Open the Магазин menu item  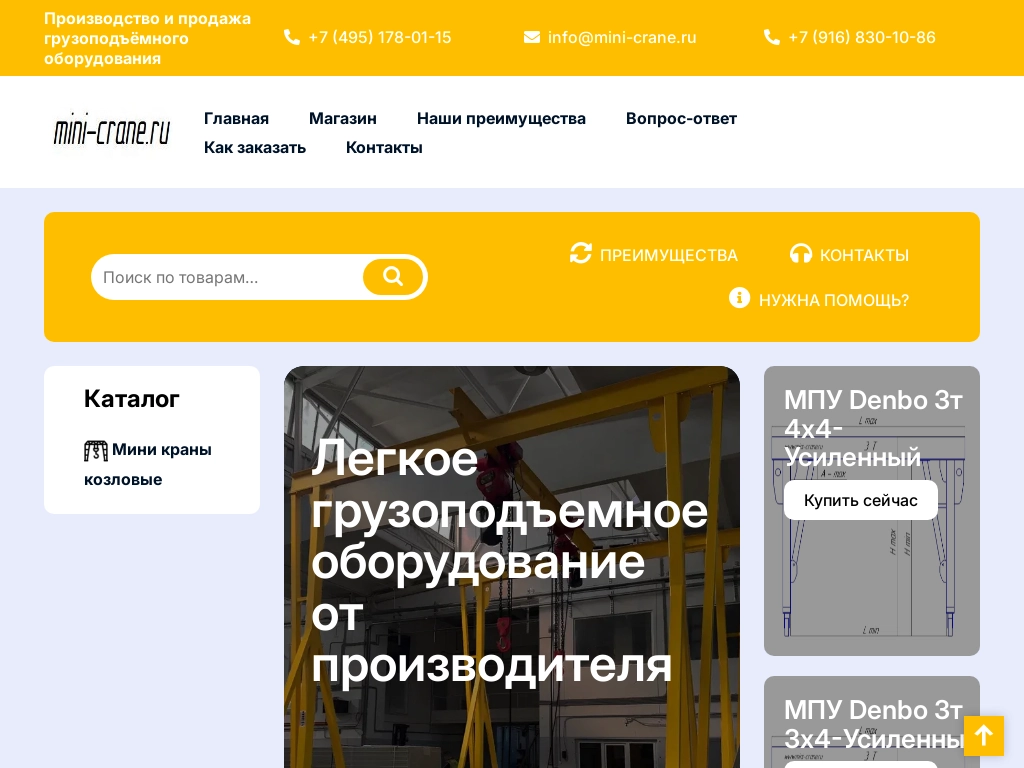pos(343,118)
